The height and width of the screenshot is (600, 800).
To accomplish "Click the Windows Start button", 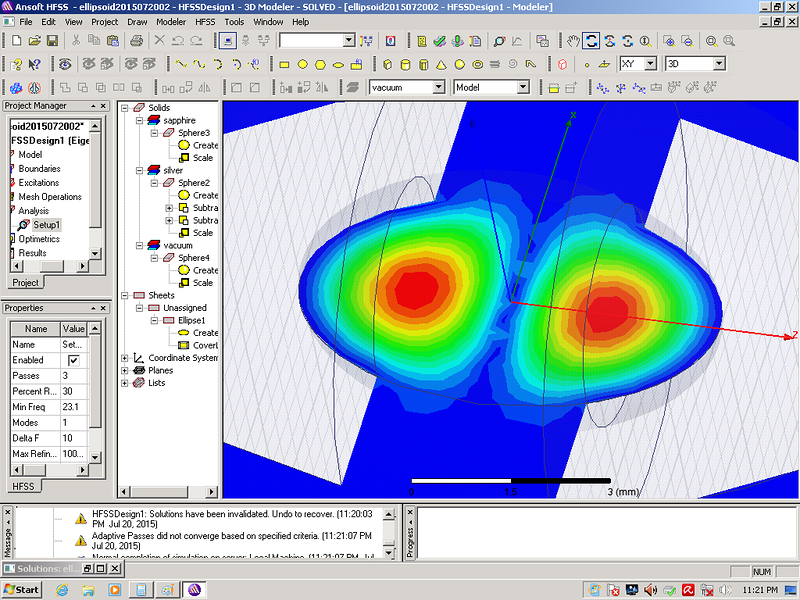I will pos(21,589).
